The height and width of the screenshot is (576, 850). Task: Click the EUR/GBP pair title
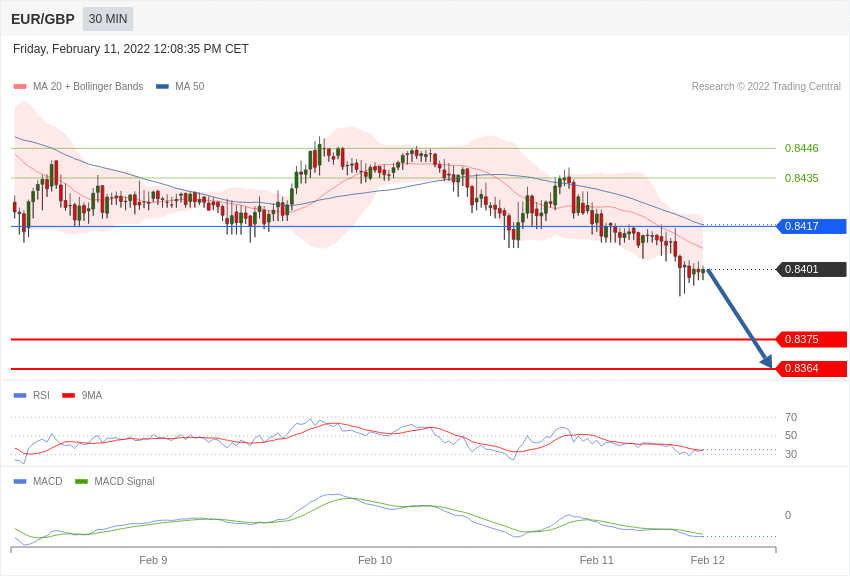[x=43, y=20]
